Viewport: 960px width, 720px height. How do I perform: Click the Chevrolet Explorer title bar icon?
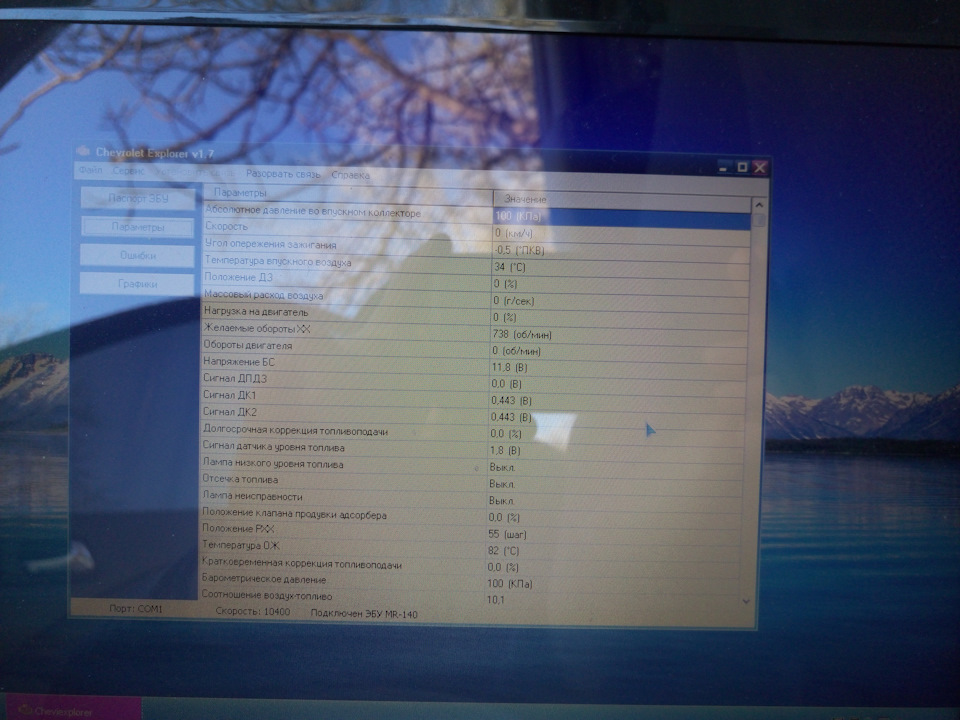pyautogui.click(x=83, y=151)
